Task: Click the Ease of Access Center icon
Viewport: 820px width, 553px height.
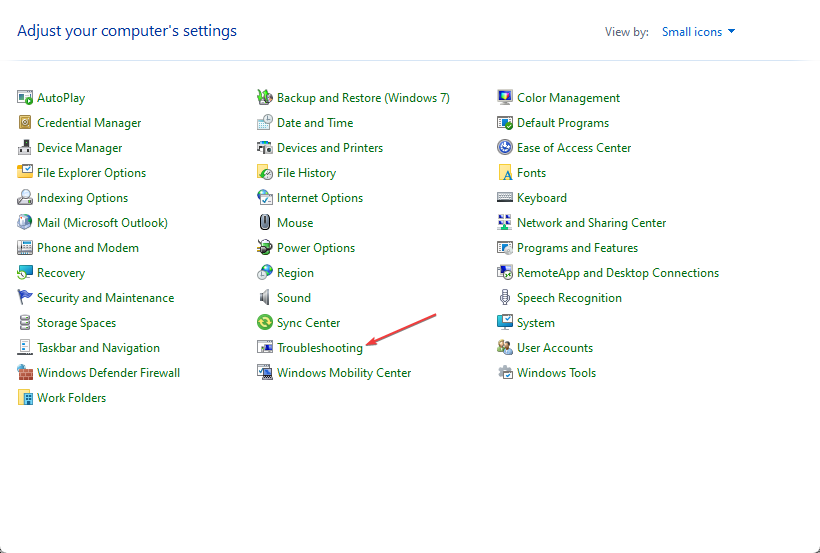Action: (505, 148)
